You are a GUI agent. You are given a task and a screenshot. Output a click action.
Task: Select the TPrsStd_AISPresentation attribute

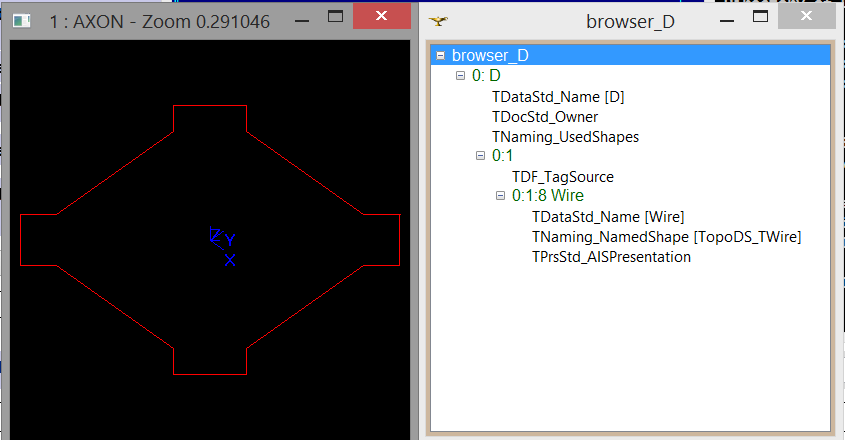(x=611, y=257)
